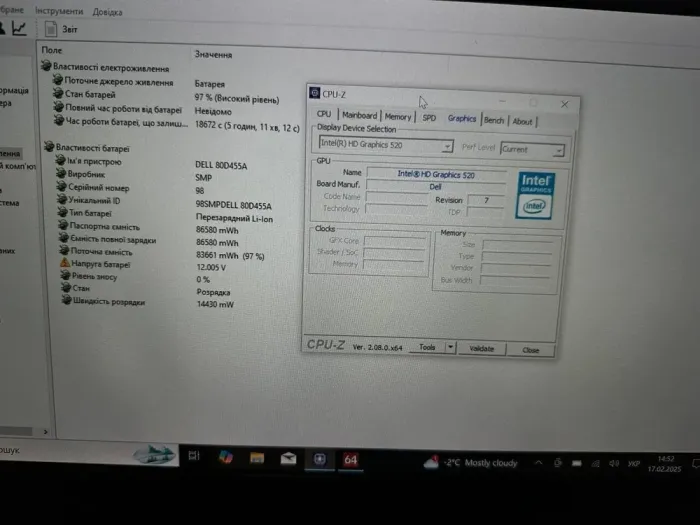The height and width of the screenshot is (525, 700).
Task: Open the Mail app on taskbar
Action: coord(288,458)
